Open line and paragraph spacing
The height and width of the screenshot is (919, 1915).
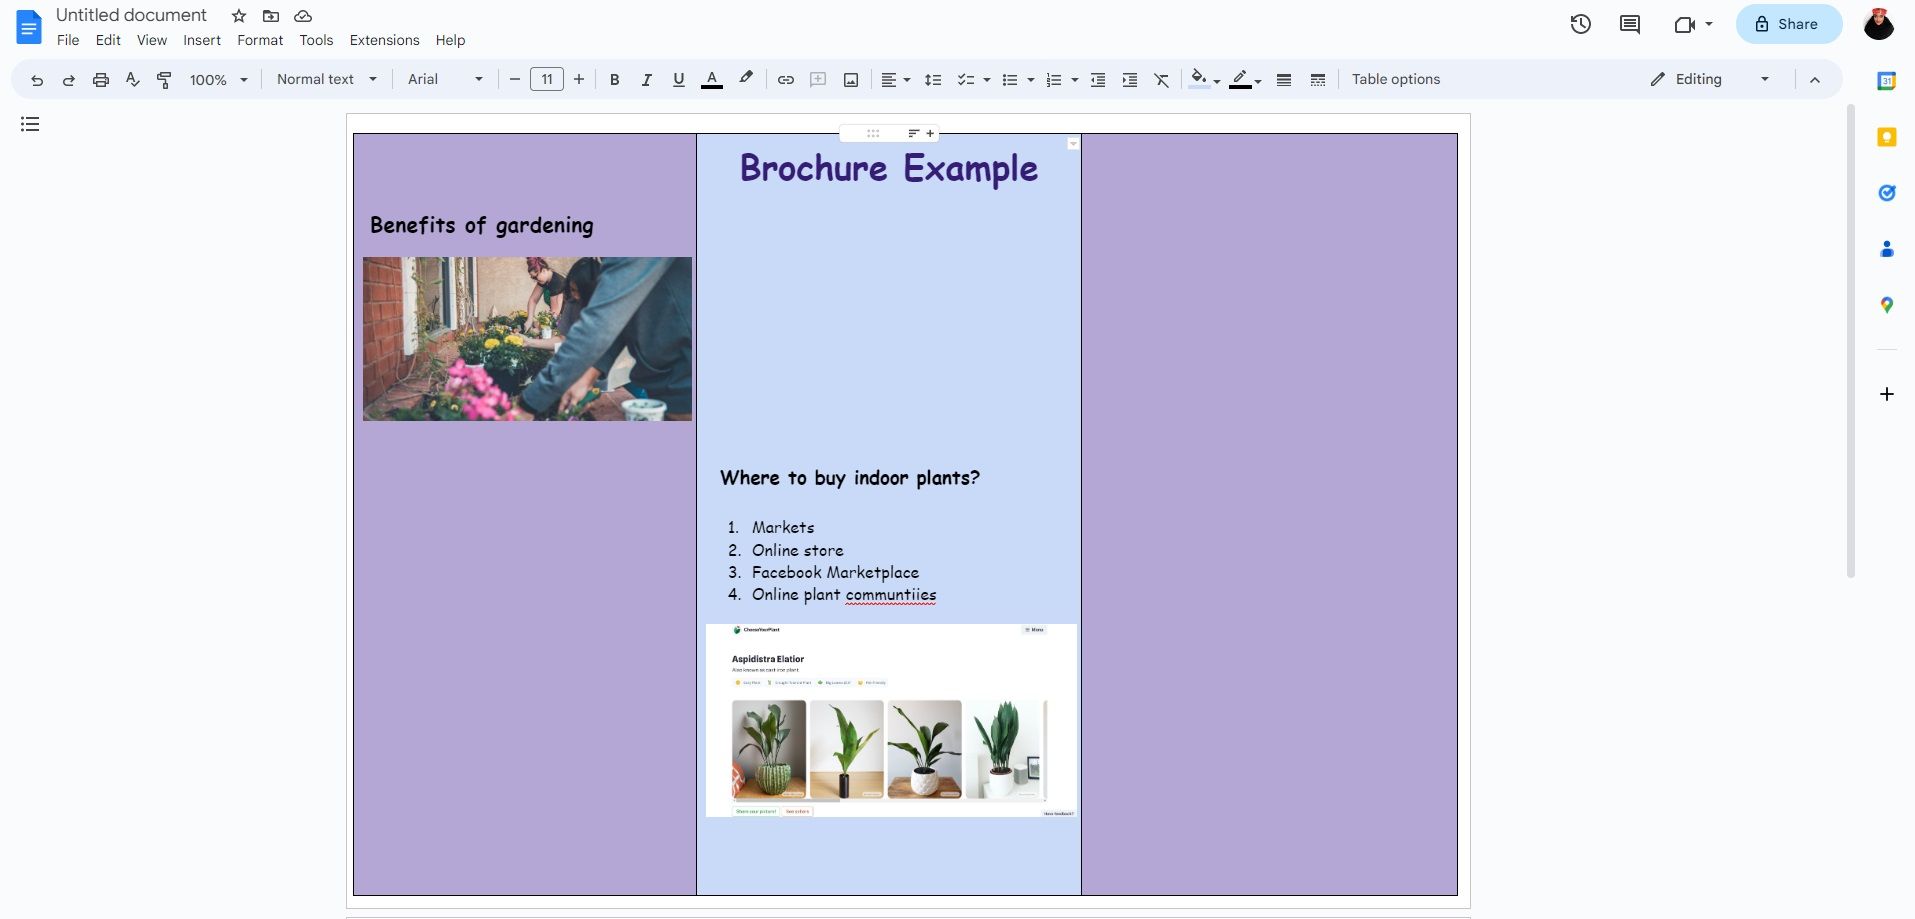coord(933,80)
